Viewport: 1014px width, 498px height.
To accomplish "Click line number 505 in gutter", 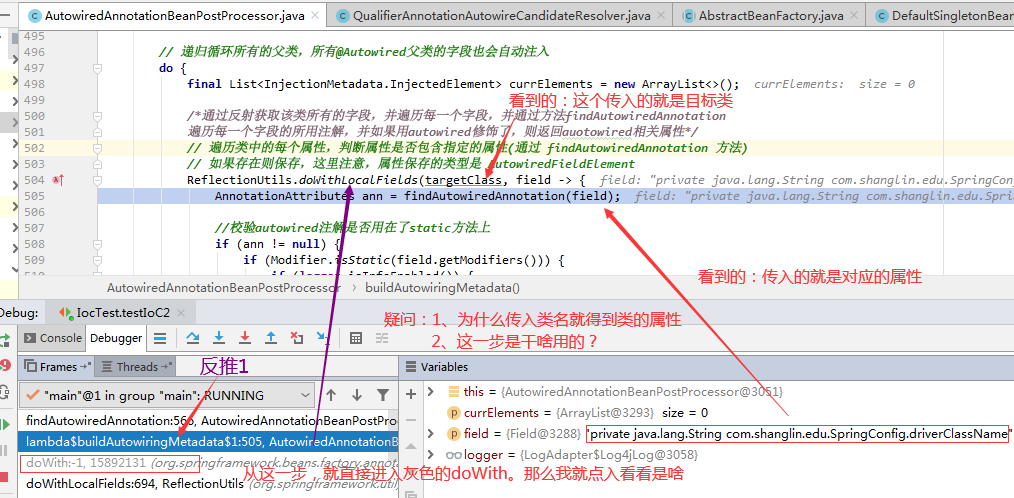I will click(34, 196).
